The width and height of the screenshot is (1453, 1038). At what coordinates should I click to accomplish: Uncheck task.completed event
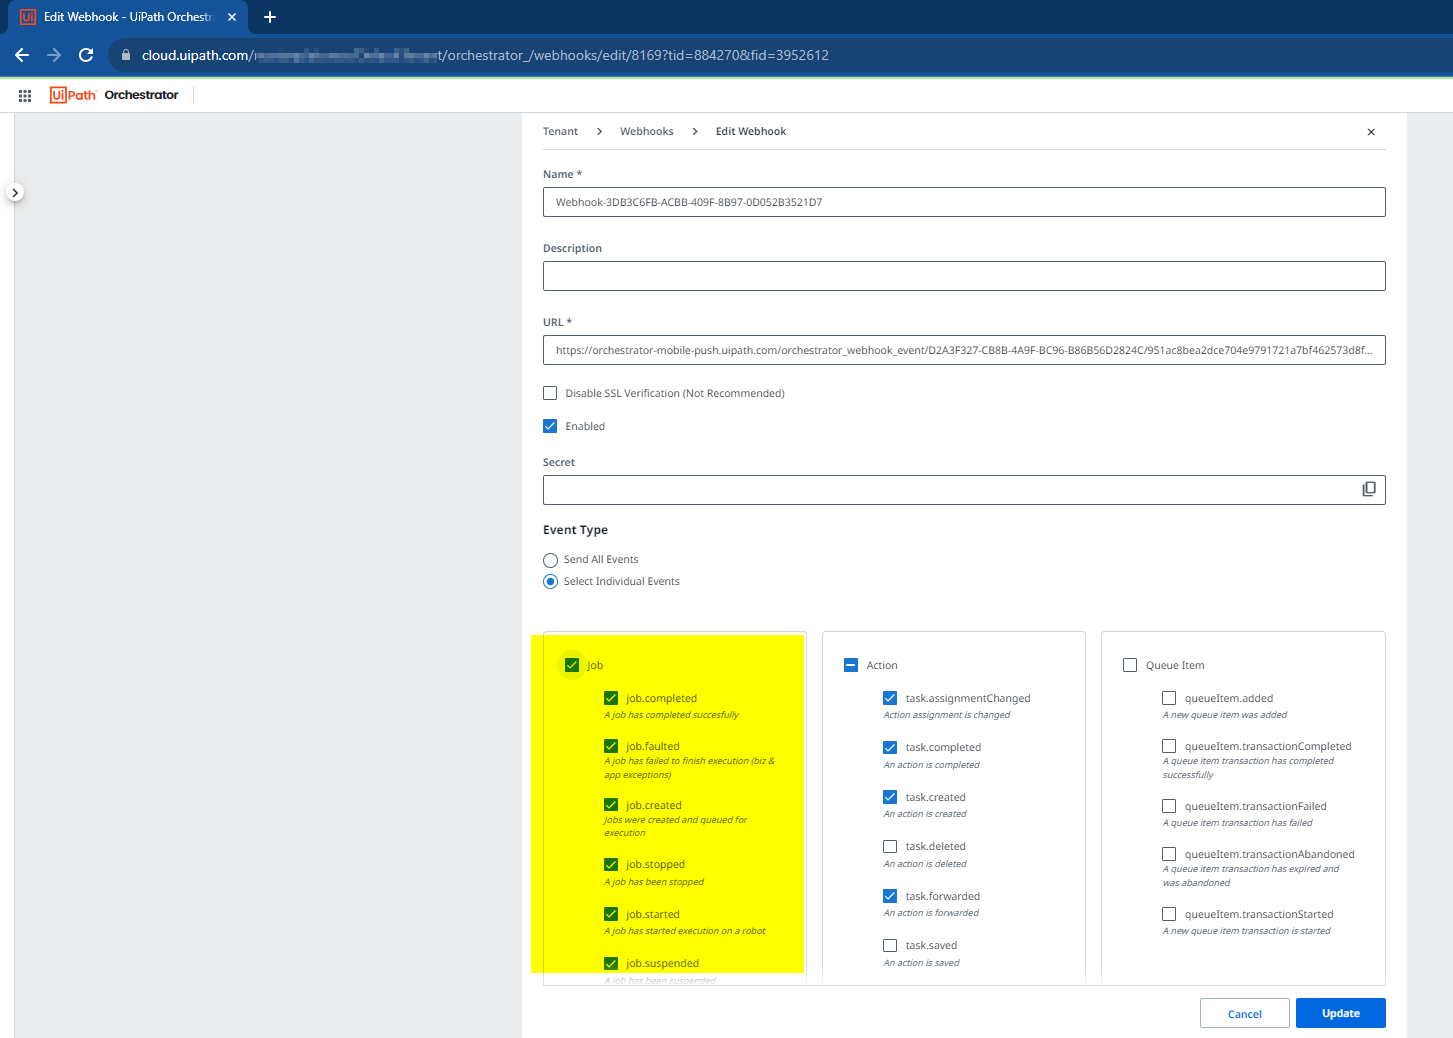coord(890,747)
